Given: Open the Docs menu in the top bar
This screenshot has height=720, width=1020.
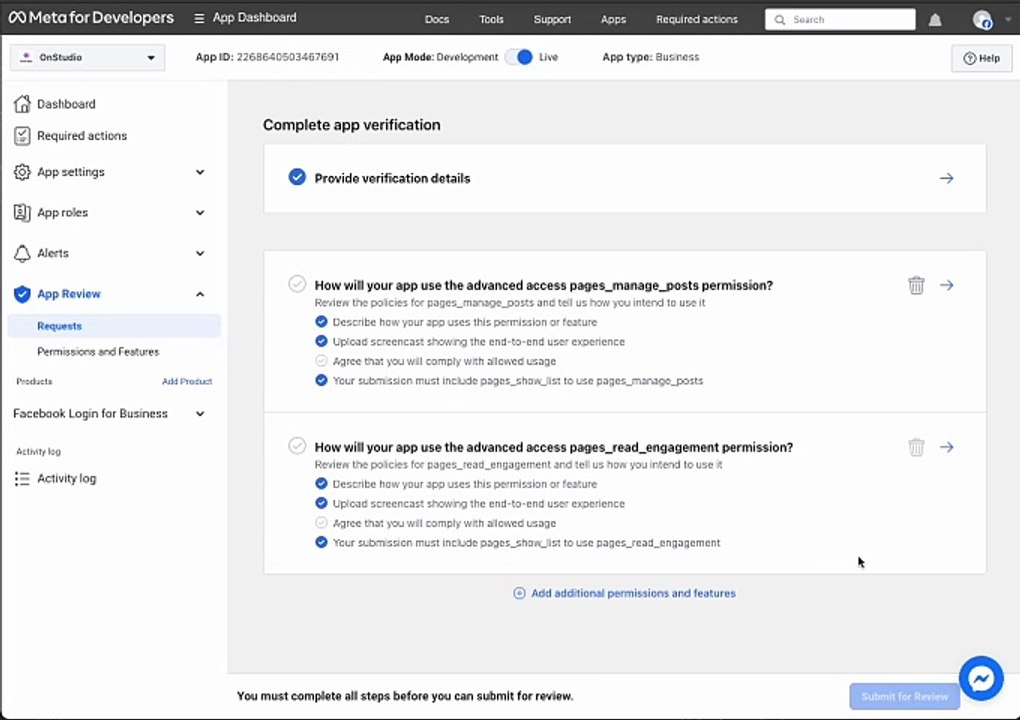Looking at the screenshot, I should pyautogui.click(x=436, y=20).
